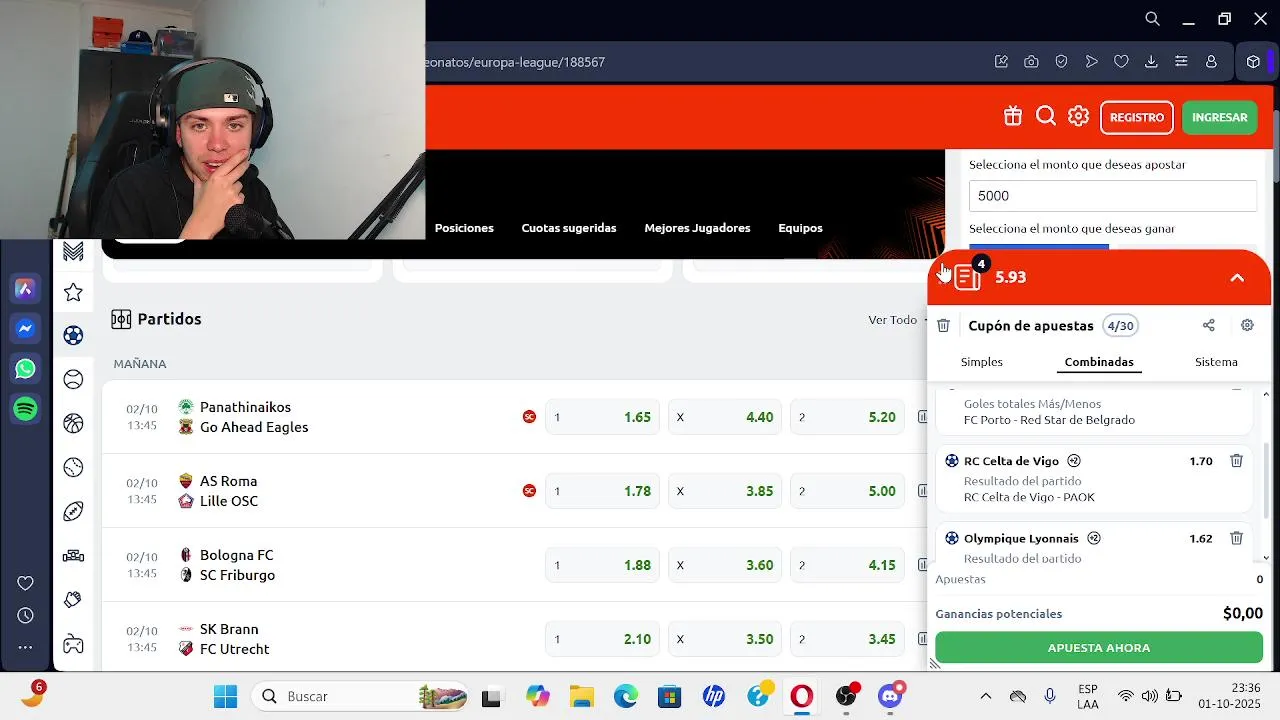Select the favorites star in sports sidebar
The image size is (1280, 720).
tap(73, 292)
